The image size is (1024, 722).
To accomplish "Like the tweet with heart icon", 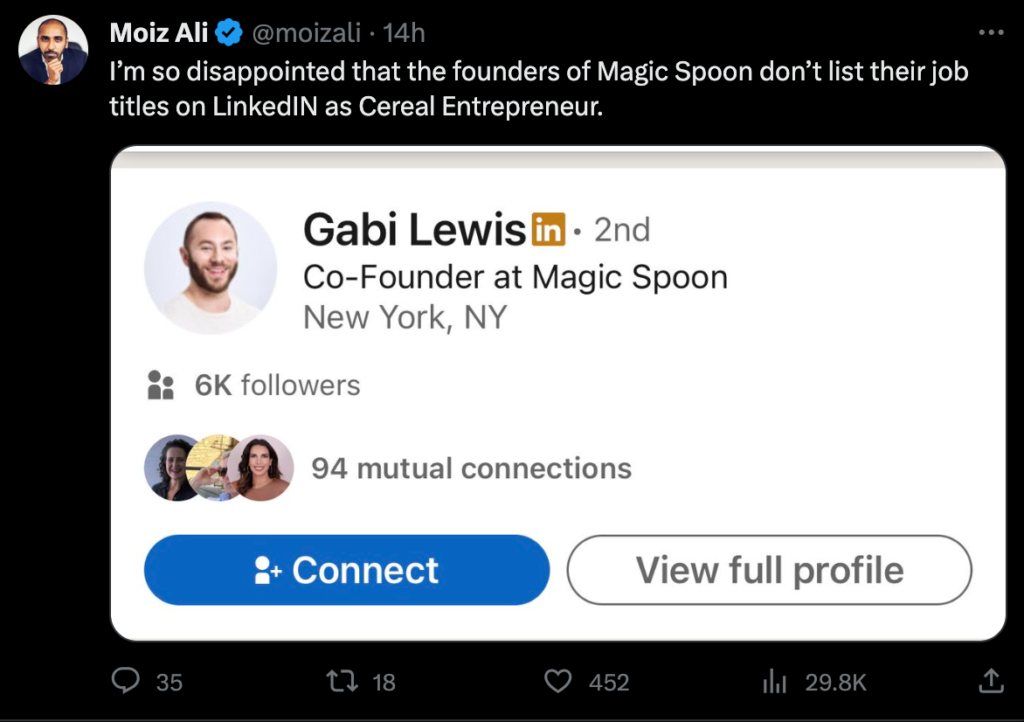I will [x=557, y=681].
